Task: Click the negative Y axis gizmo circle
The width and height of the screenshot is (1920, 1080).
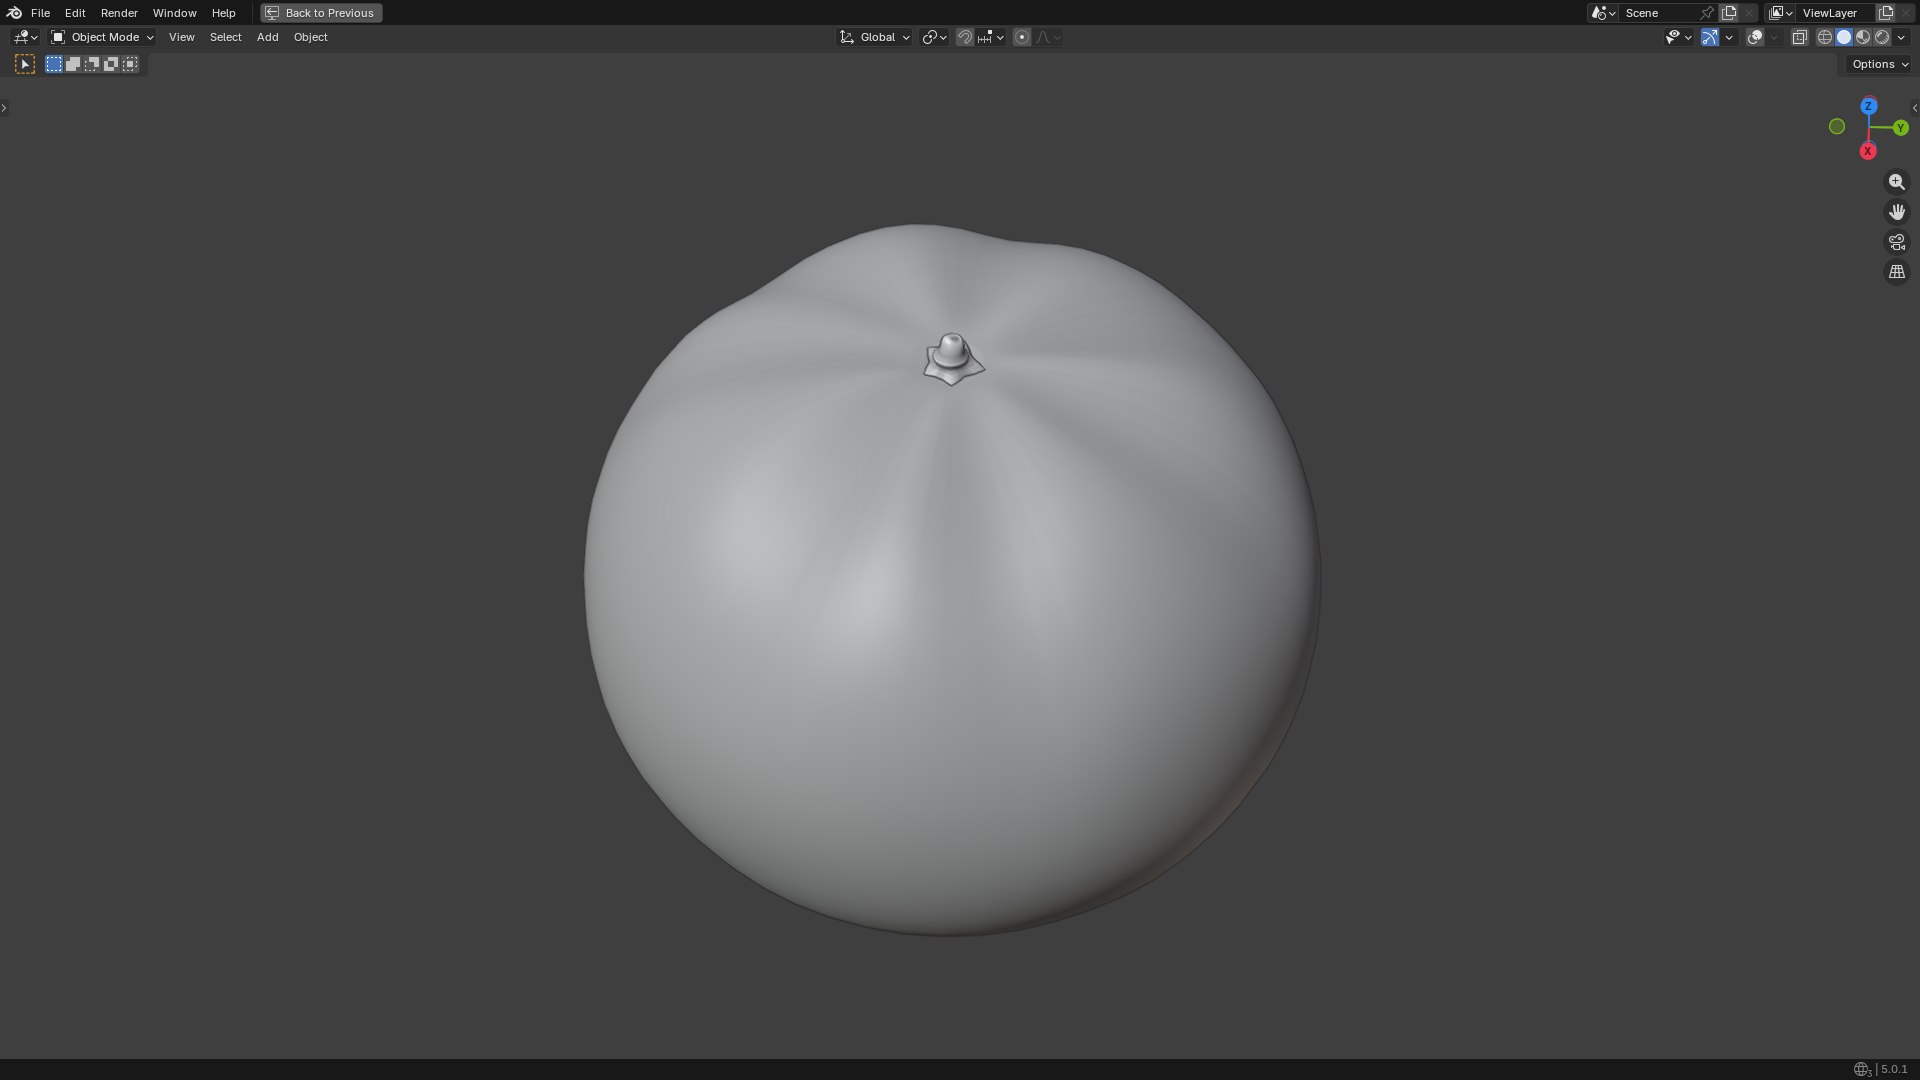Action: pos(1837,126)
